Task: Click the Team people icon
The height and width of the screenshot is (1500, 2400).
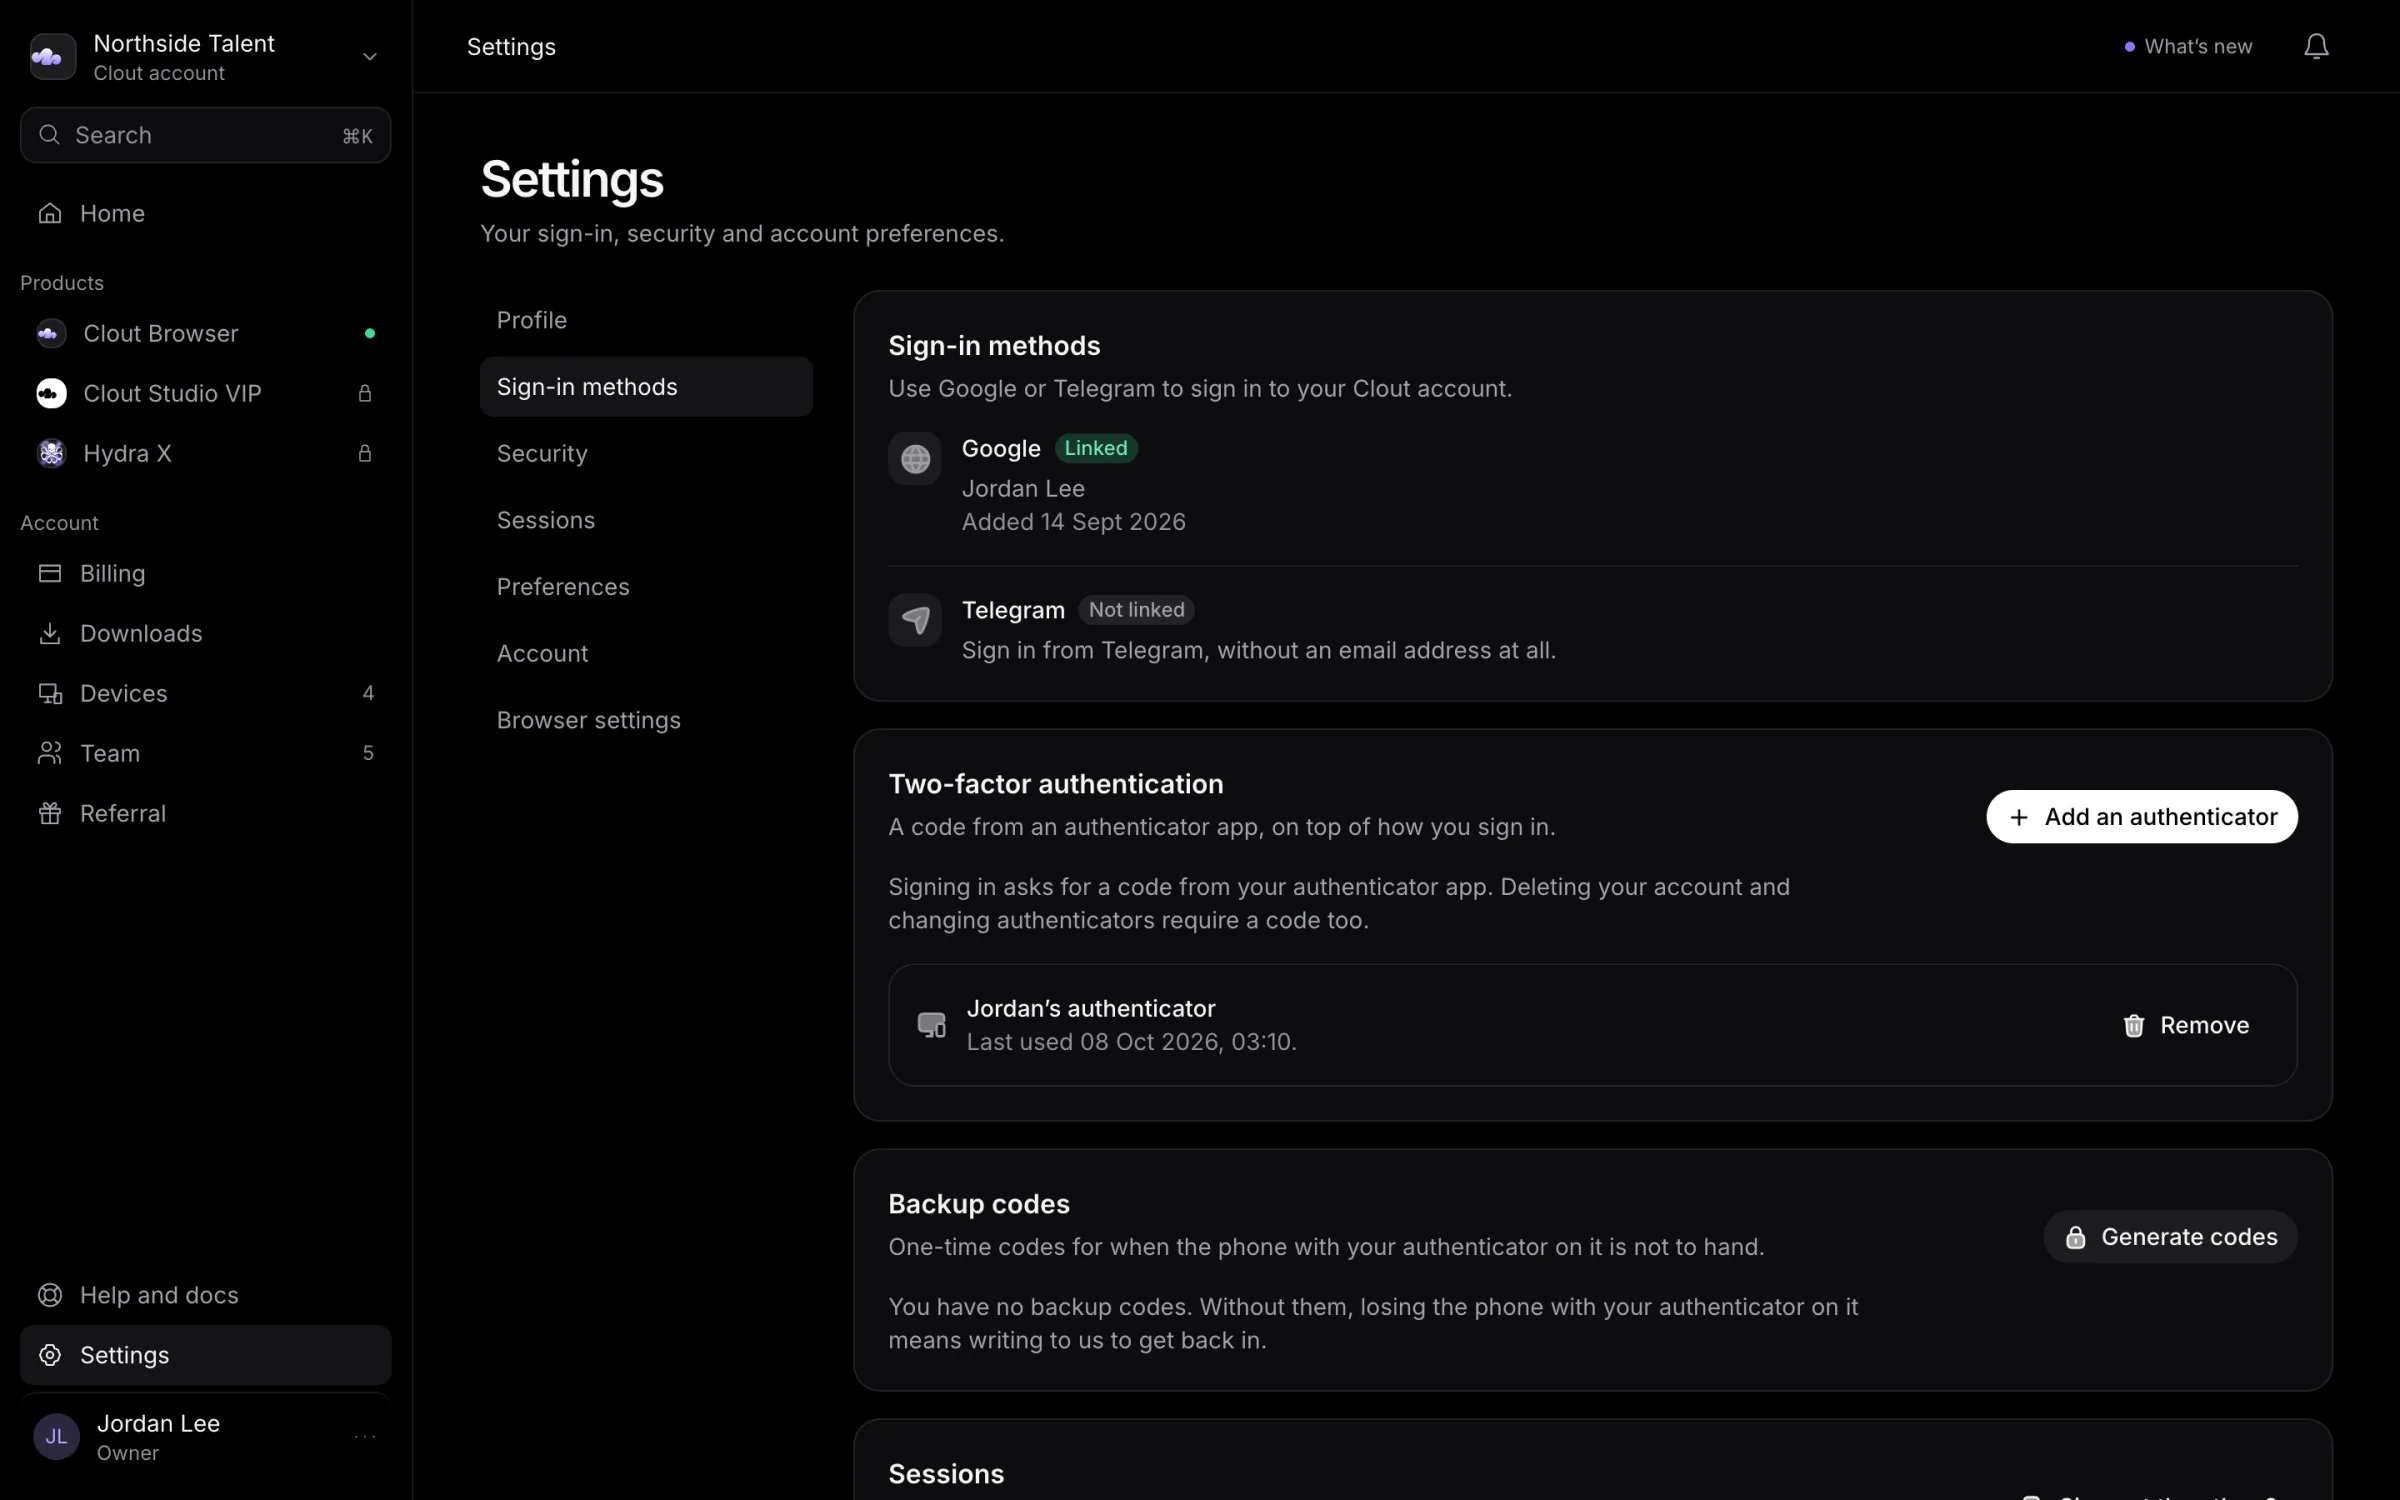Action: (x=49, y=753)
